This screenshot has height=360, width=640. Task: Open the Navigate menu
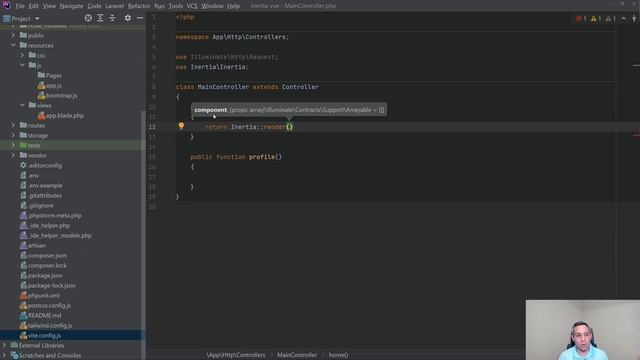(x=71, y=6)
